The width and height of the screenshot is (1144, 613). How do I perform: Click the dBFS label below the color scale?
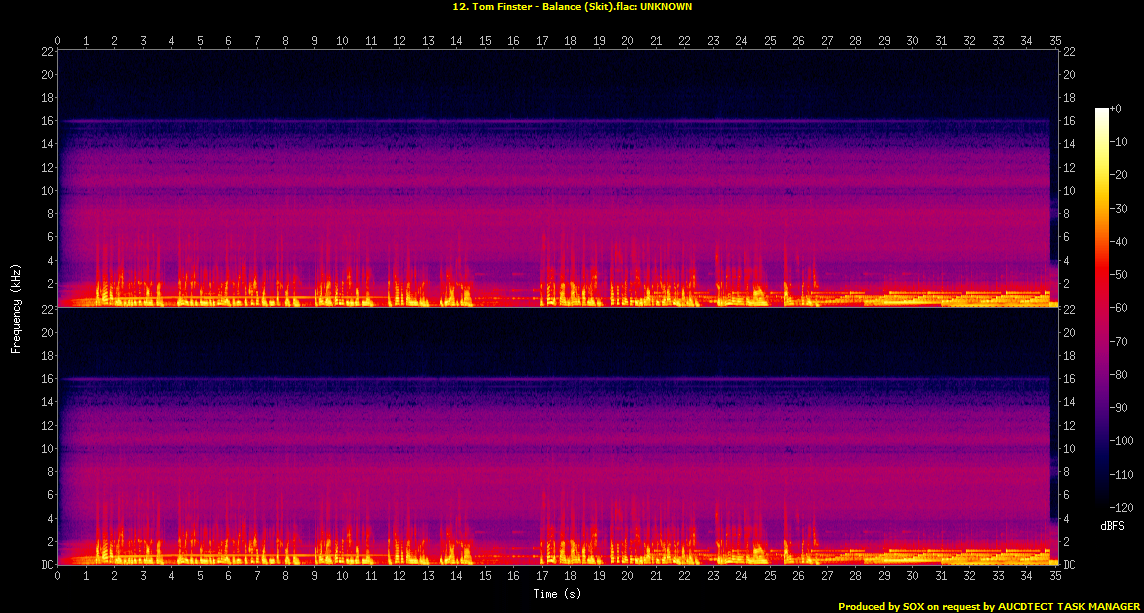[1110, 525]
